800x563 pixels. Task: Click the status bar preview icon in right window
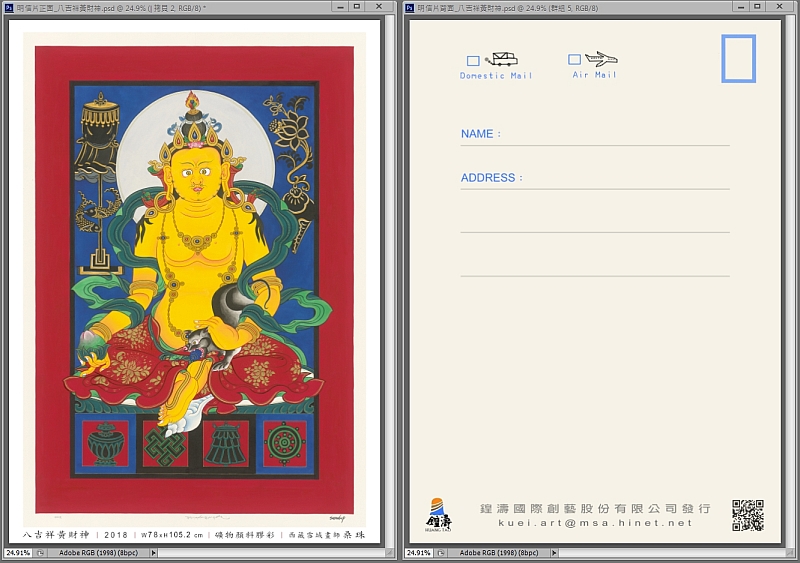point(441,553)
